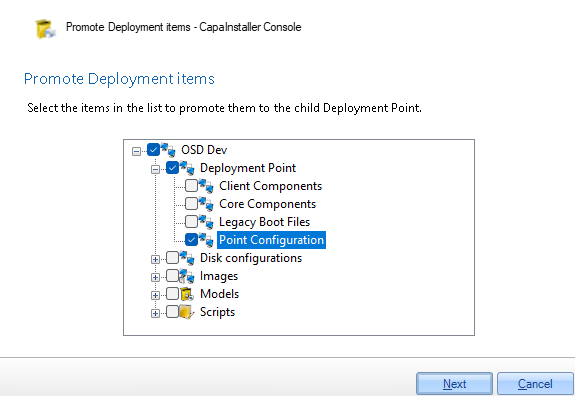
Task: Click the Disk configurations node icon
Action: [187, 258]
